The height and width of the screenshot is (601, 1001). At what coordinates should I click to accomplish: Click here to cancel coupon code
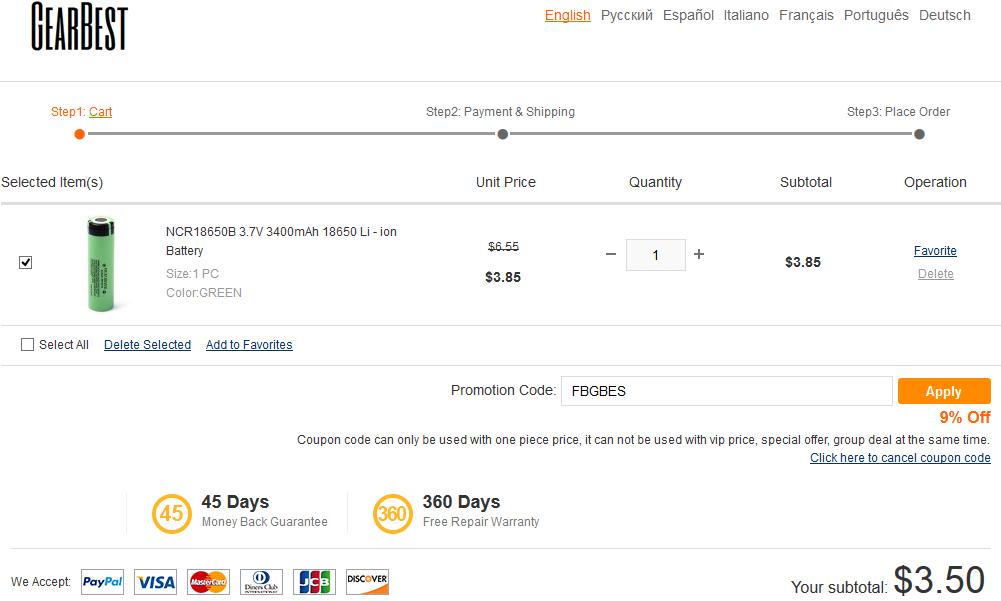(x=900, y=458)
